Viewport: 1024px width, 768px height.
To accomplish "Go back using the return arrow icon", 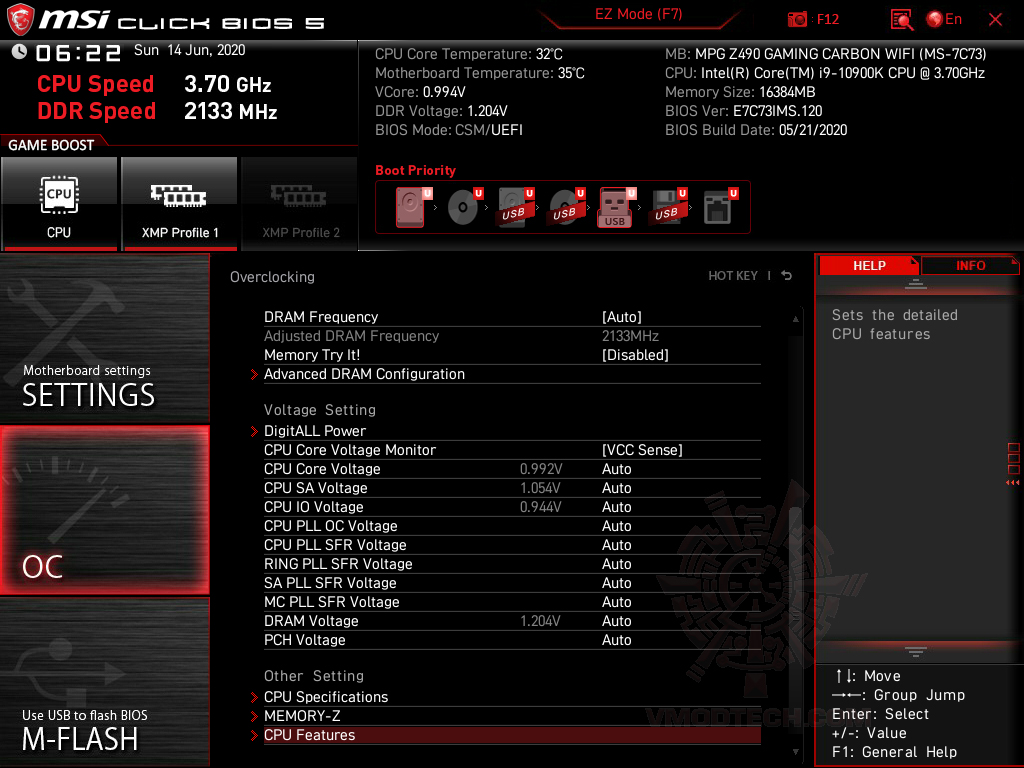I will (x=787, y=276).
